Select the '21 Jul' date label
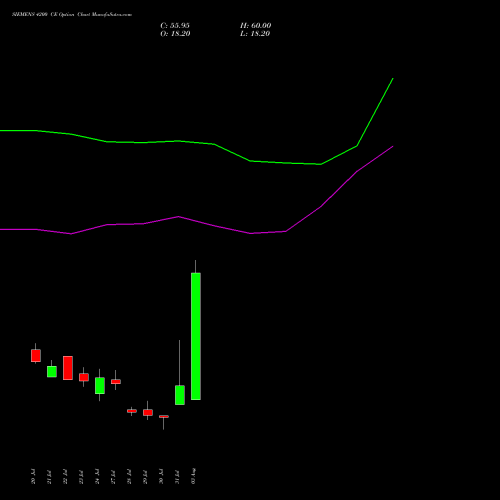500x500 pixels. (x=49, y=477)
